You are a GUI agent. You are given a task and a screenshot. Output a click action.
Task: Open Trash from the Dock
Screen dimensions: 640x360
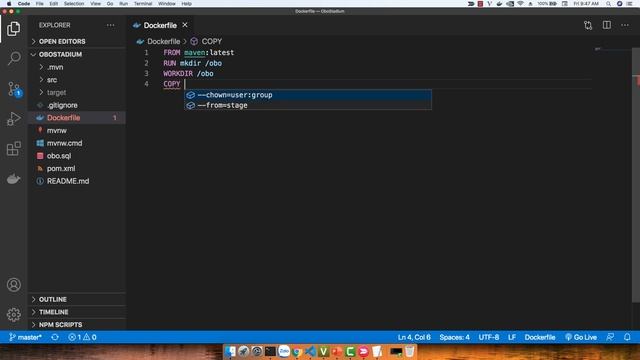(x=409, y=351)
